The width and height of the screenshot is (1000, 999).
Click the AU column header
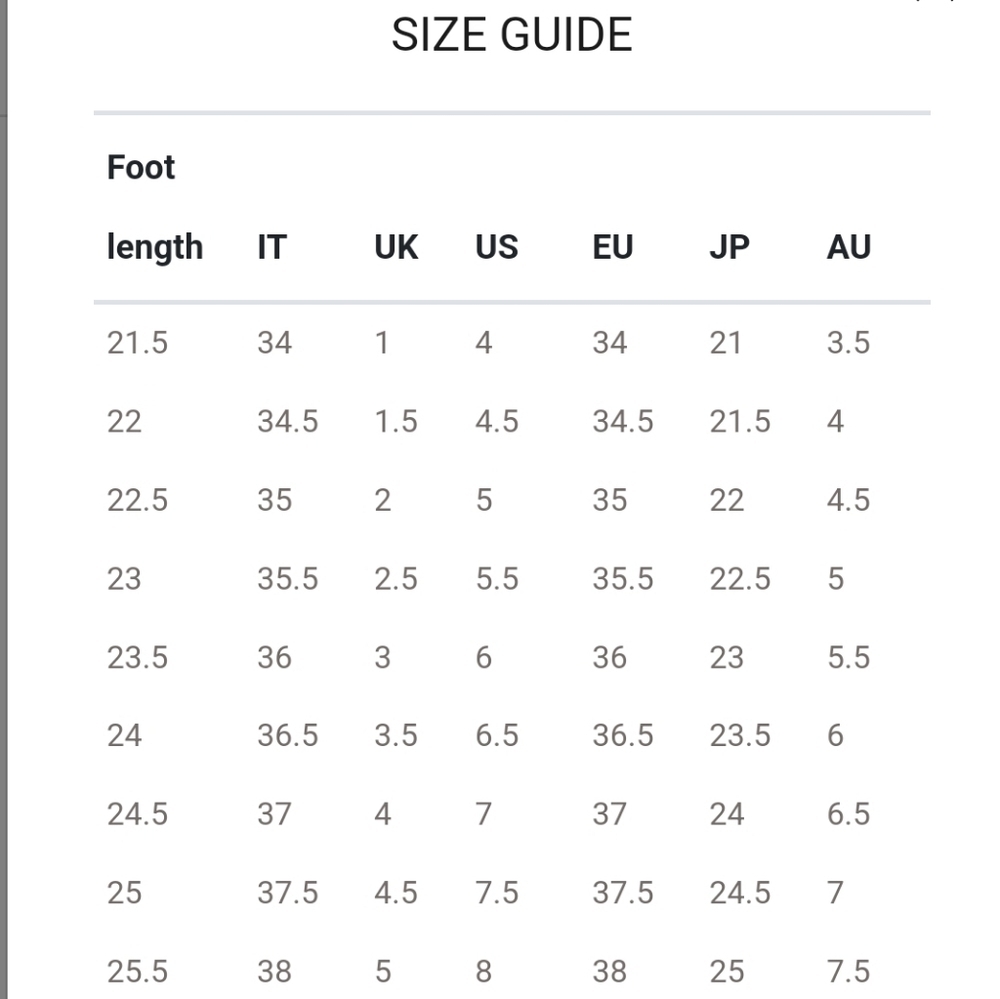point(849,247)
